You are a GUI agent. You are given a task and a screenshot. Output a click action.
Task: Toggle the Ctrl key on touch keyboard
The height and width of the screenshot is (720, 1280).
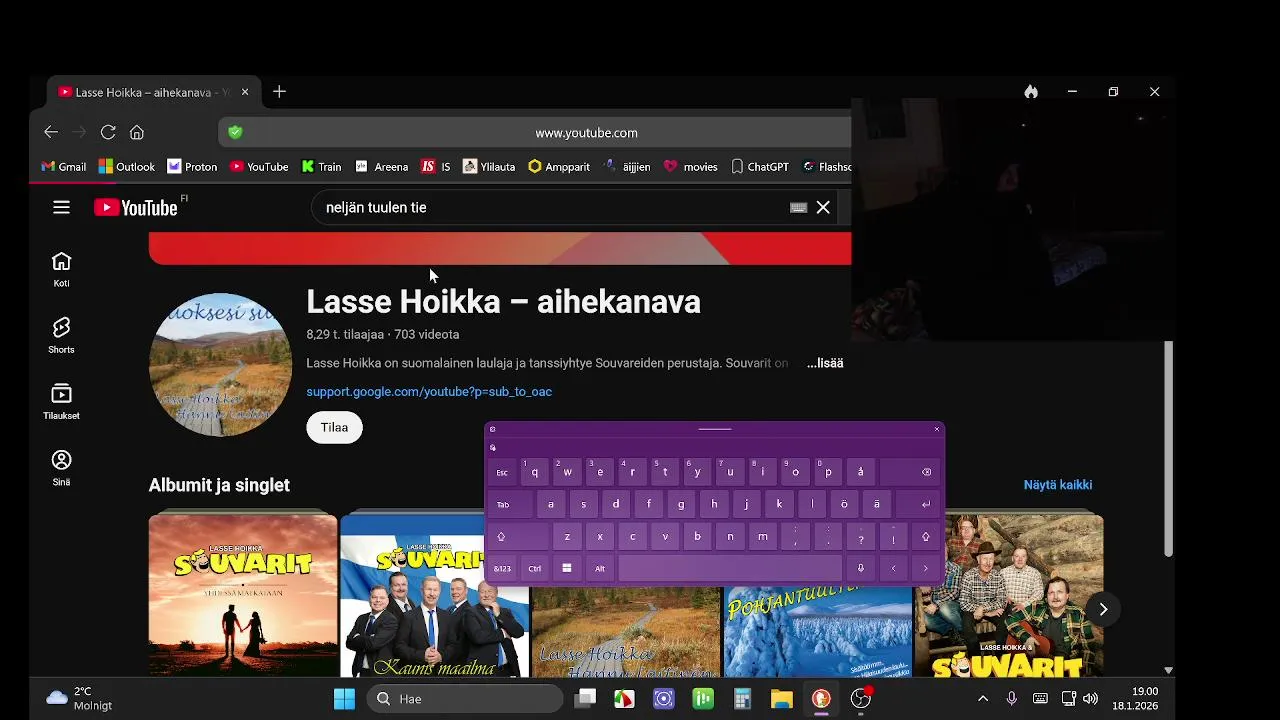535,568
